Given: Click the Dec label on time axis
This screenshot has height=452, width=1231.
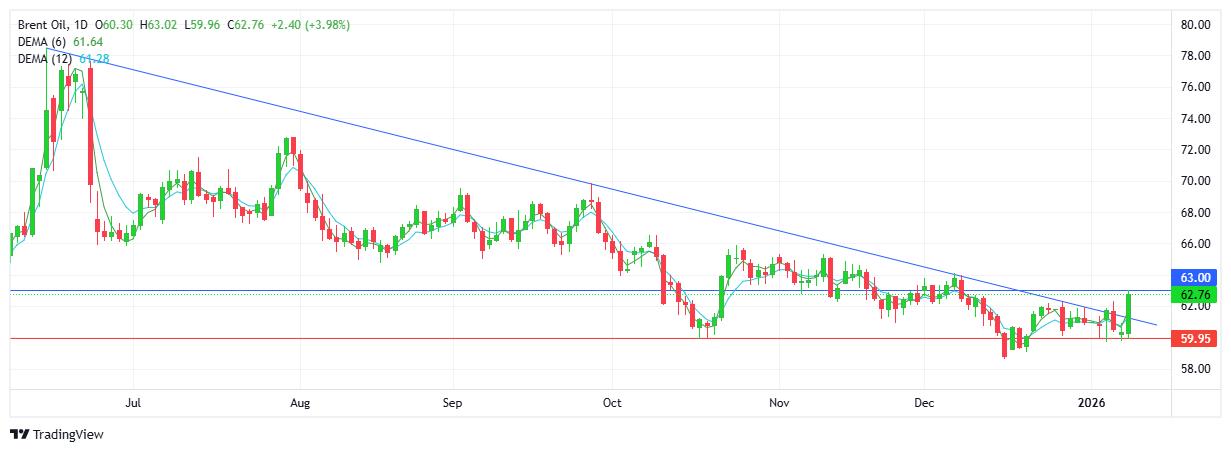Looking at the screenshot, I should click(923, 404).
